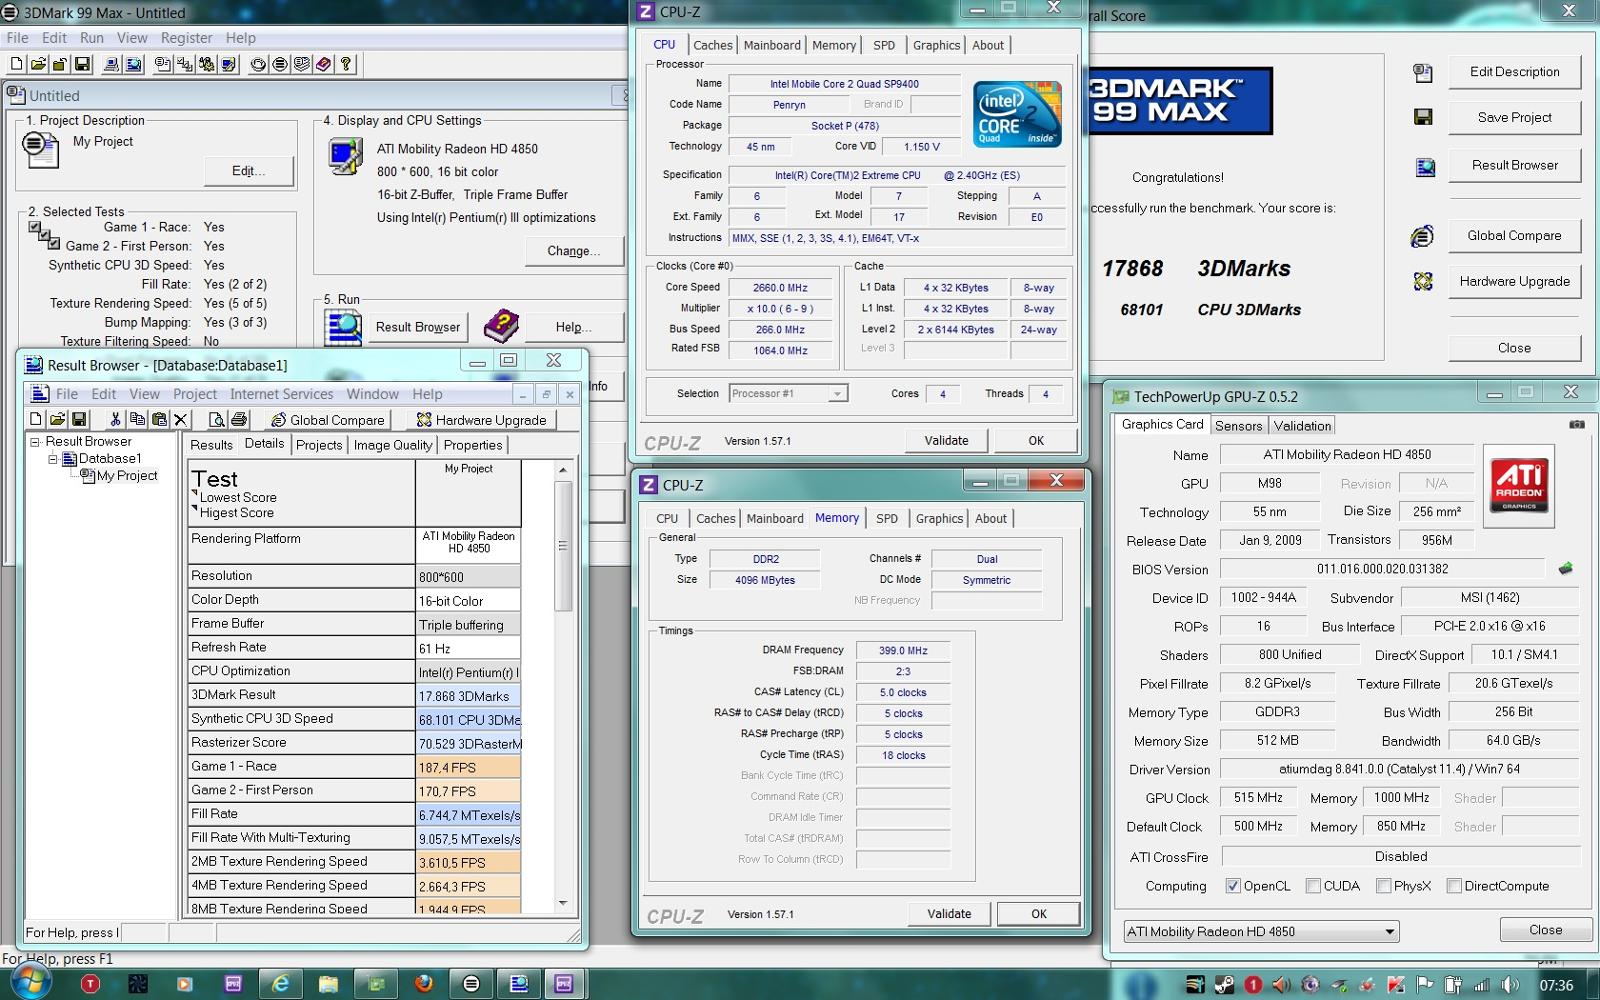Click the OK button in lower CPU-Z window
1600x1000 pixels.
1039,913
